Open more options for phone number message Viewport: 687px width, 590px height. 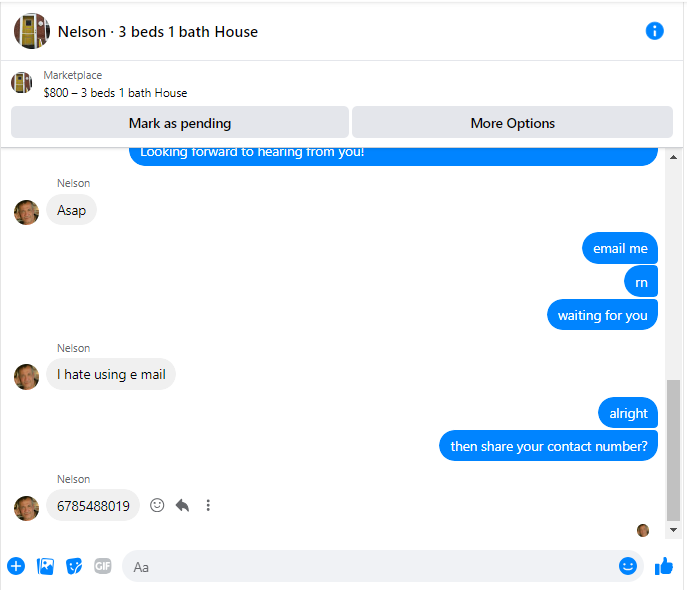pyautogui.click(x=208, y=505)
